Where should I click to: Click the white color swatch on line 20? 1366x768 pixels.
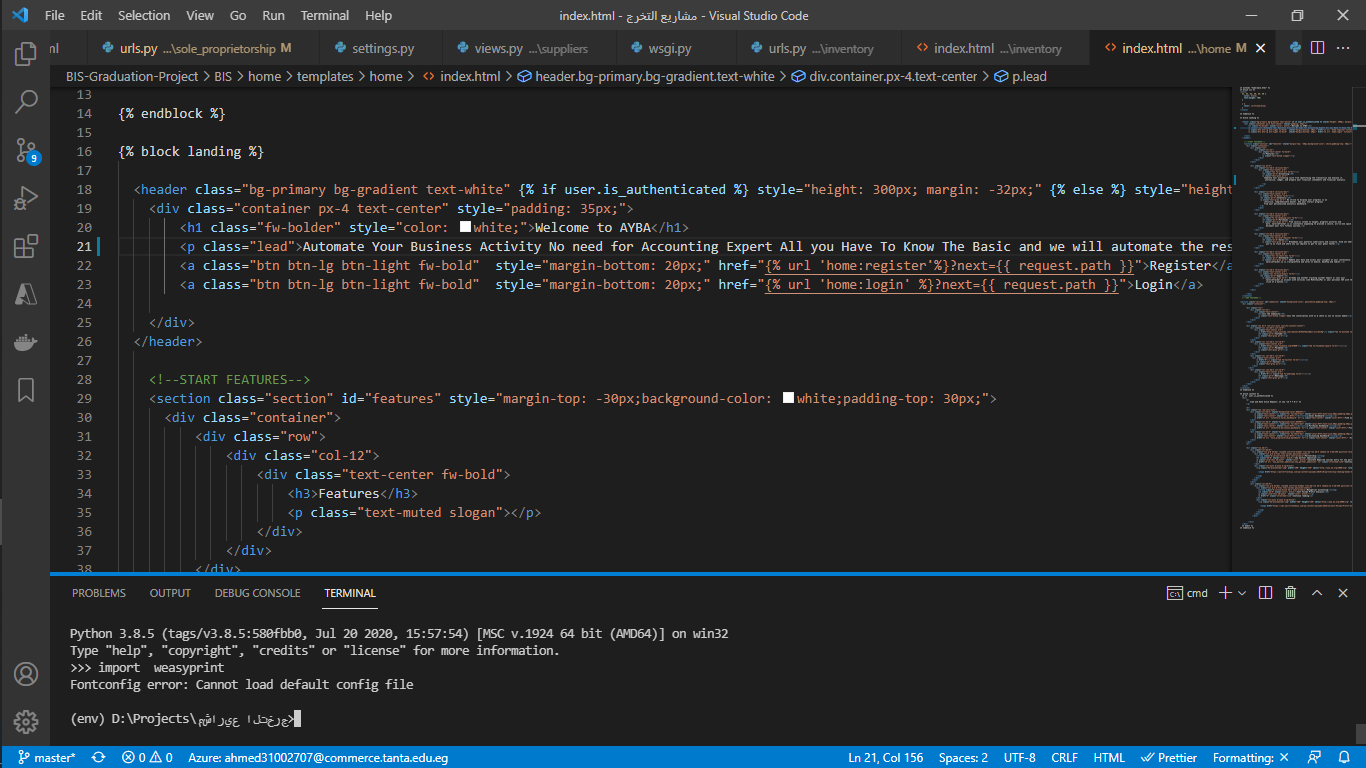(464, 227)
